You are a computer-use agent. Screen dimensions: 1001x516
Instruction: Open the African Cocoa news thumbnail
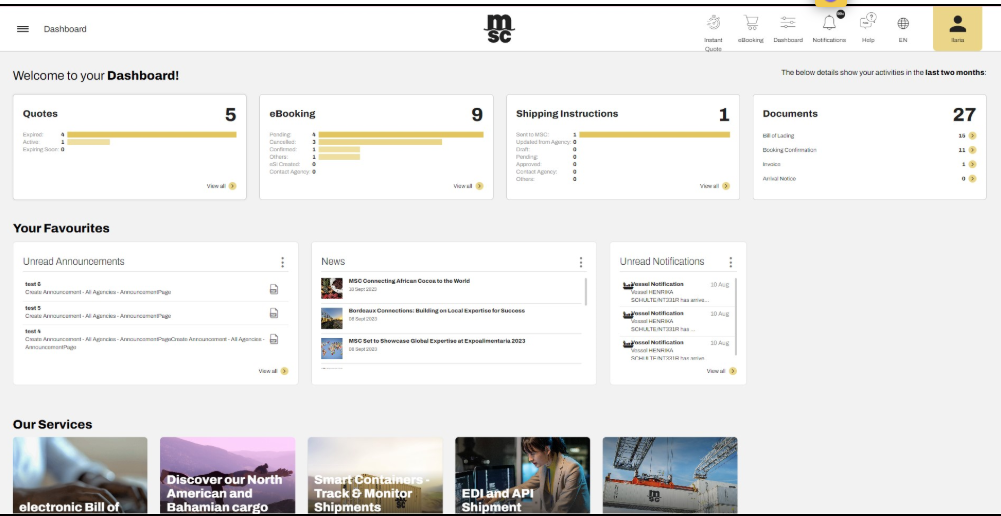pyautogui.click(x=332, y=288)
